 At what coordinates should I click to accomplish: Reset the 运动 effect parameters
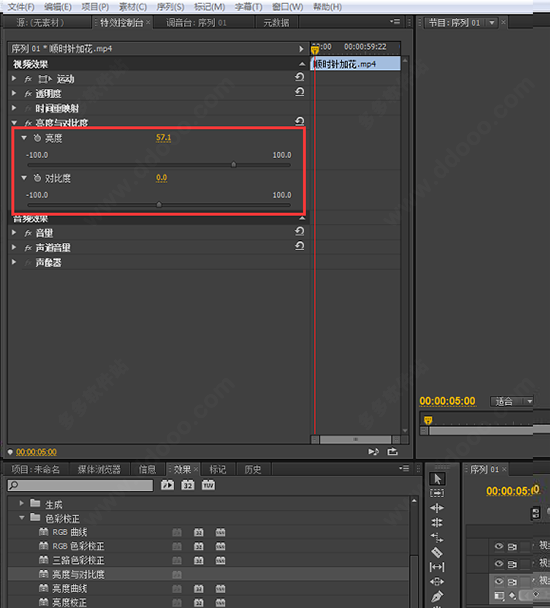coord(299,78)
